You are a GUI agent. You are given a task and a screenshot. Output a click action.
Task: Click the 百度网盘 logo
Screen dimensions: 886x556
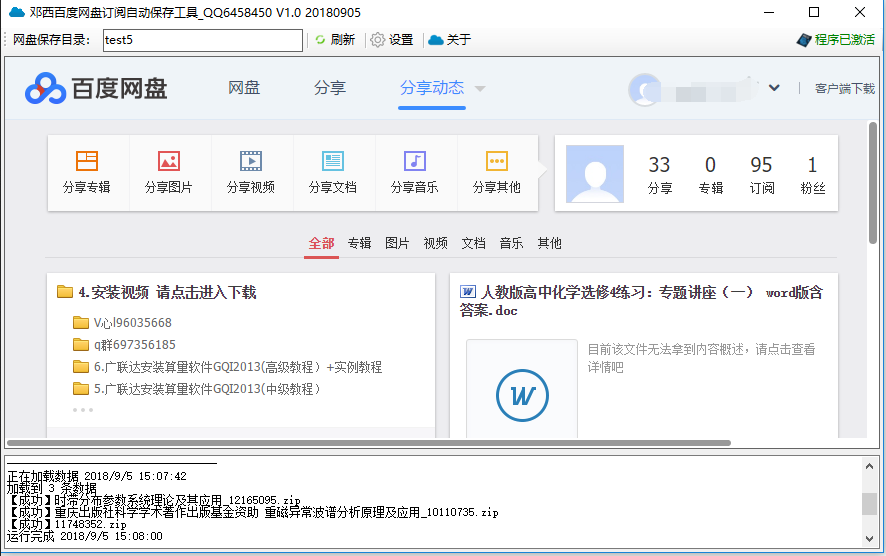pyautogui.click(x=96, y=88)
